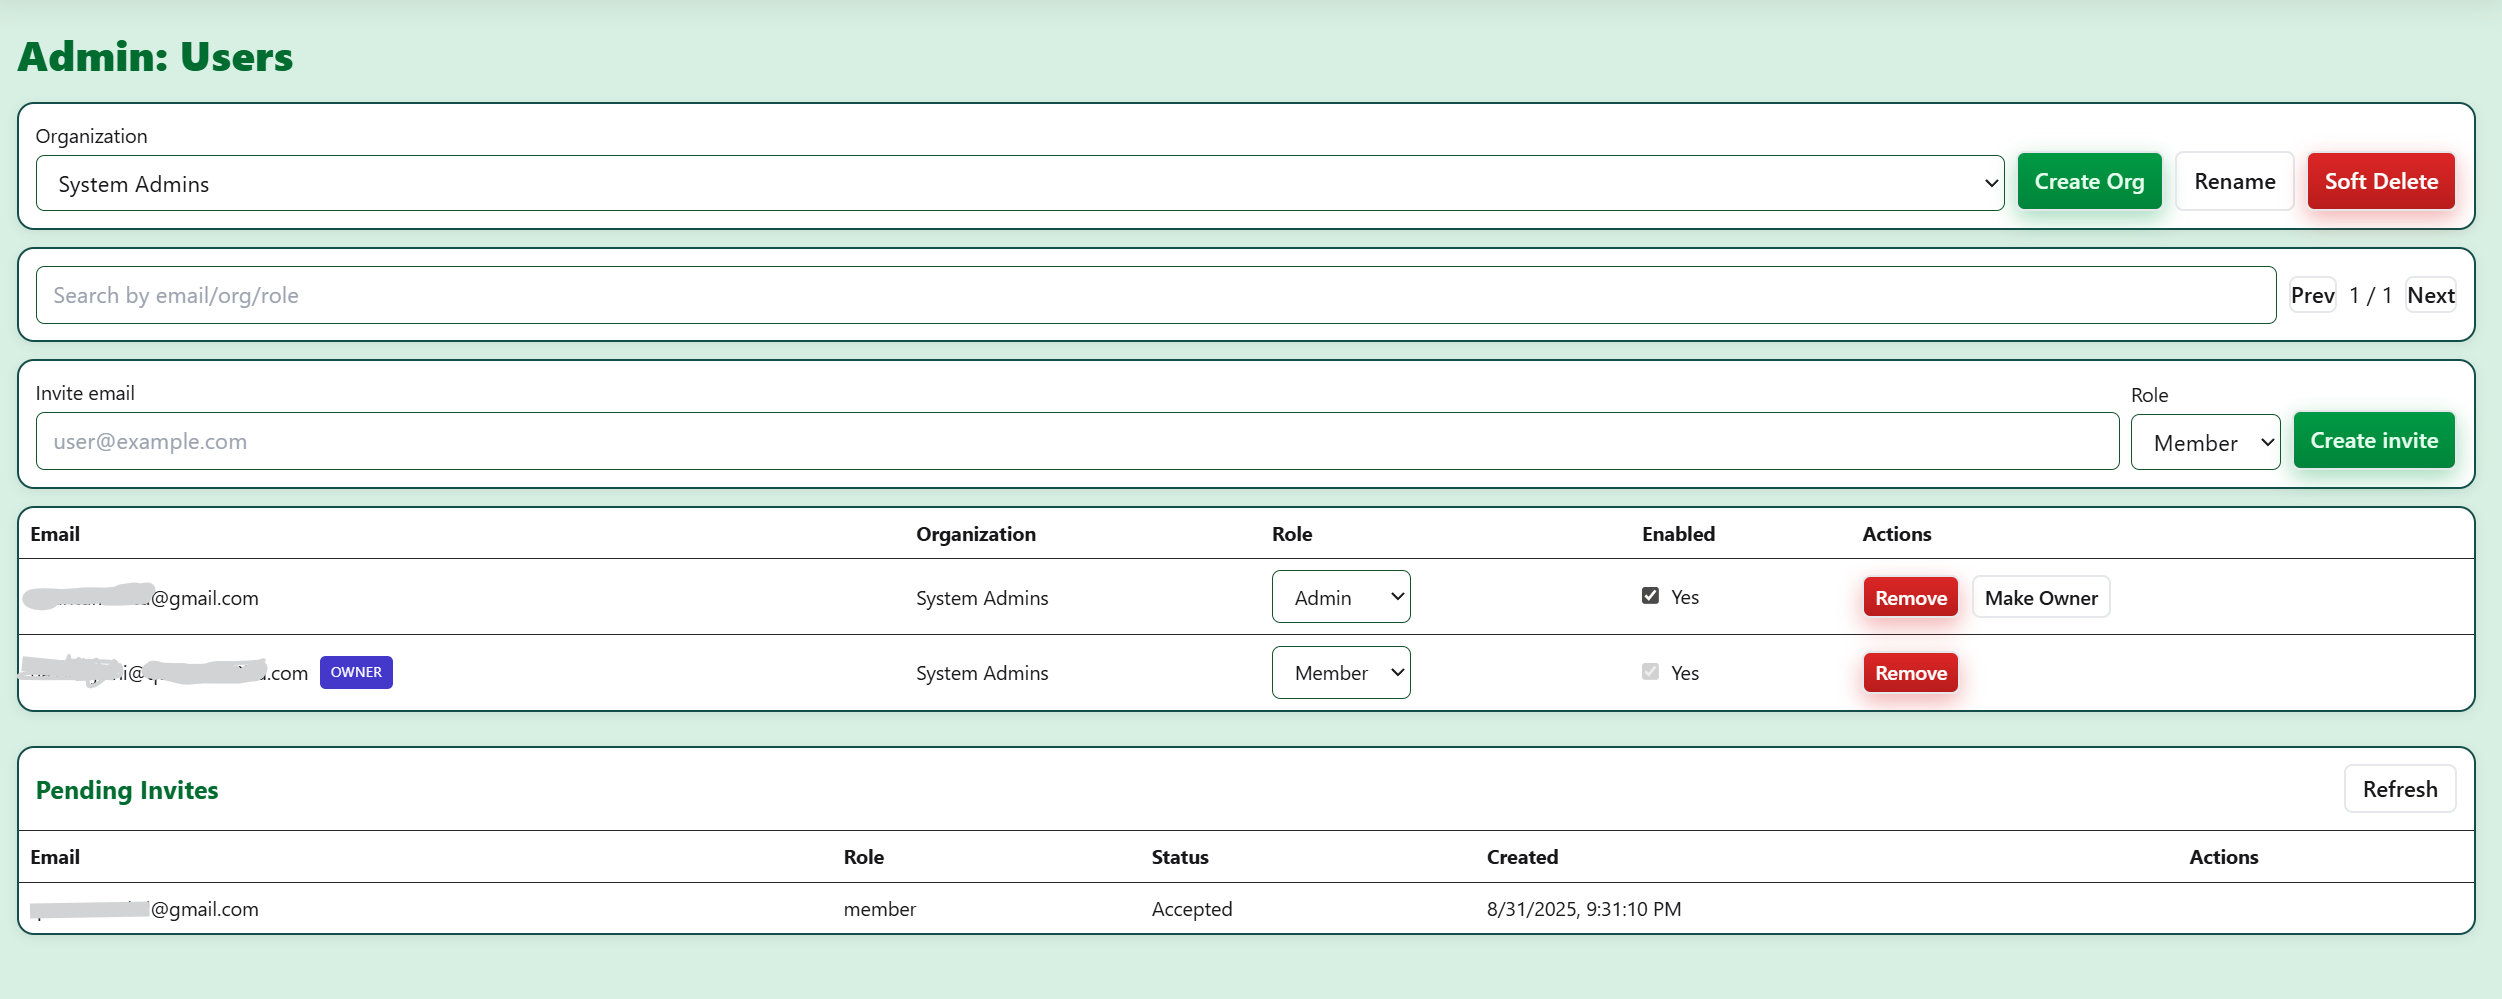The image size is (2502, 999).
Task: Select the Admin: Users heading
Action: (154, 56)
